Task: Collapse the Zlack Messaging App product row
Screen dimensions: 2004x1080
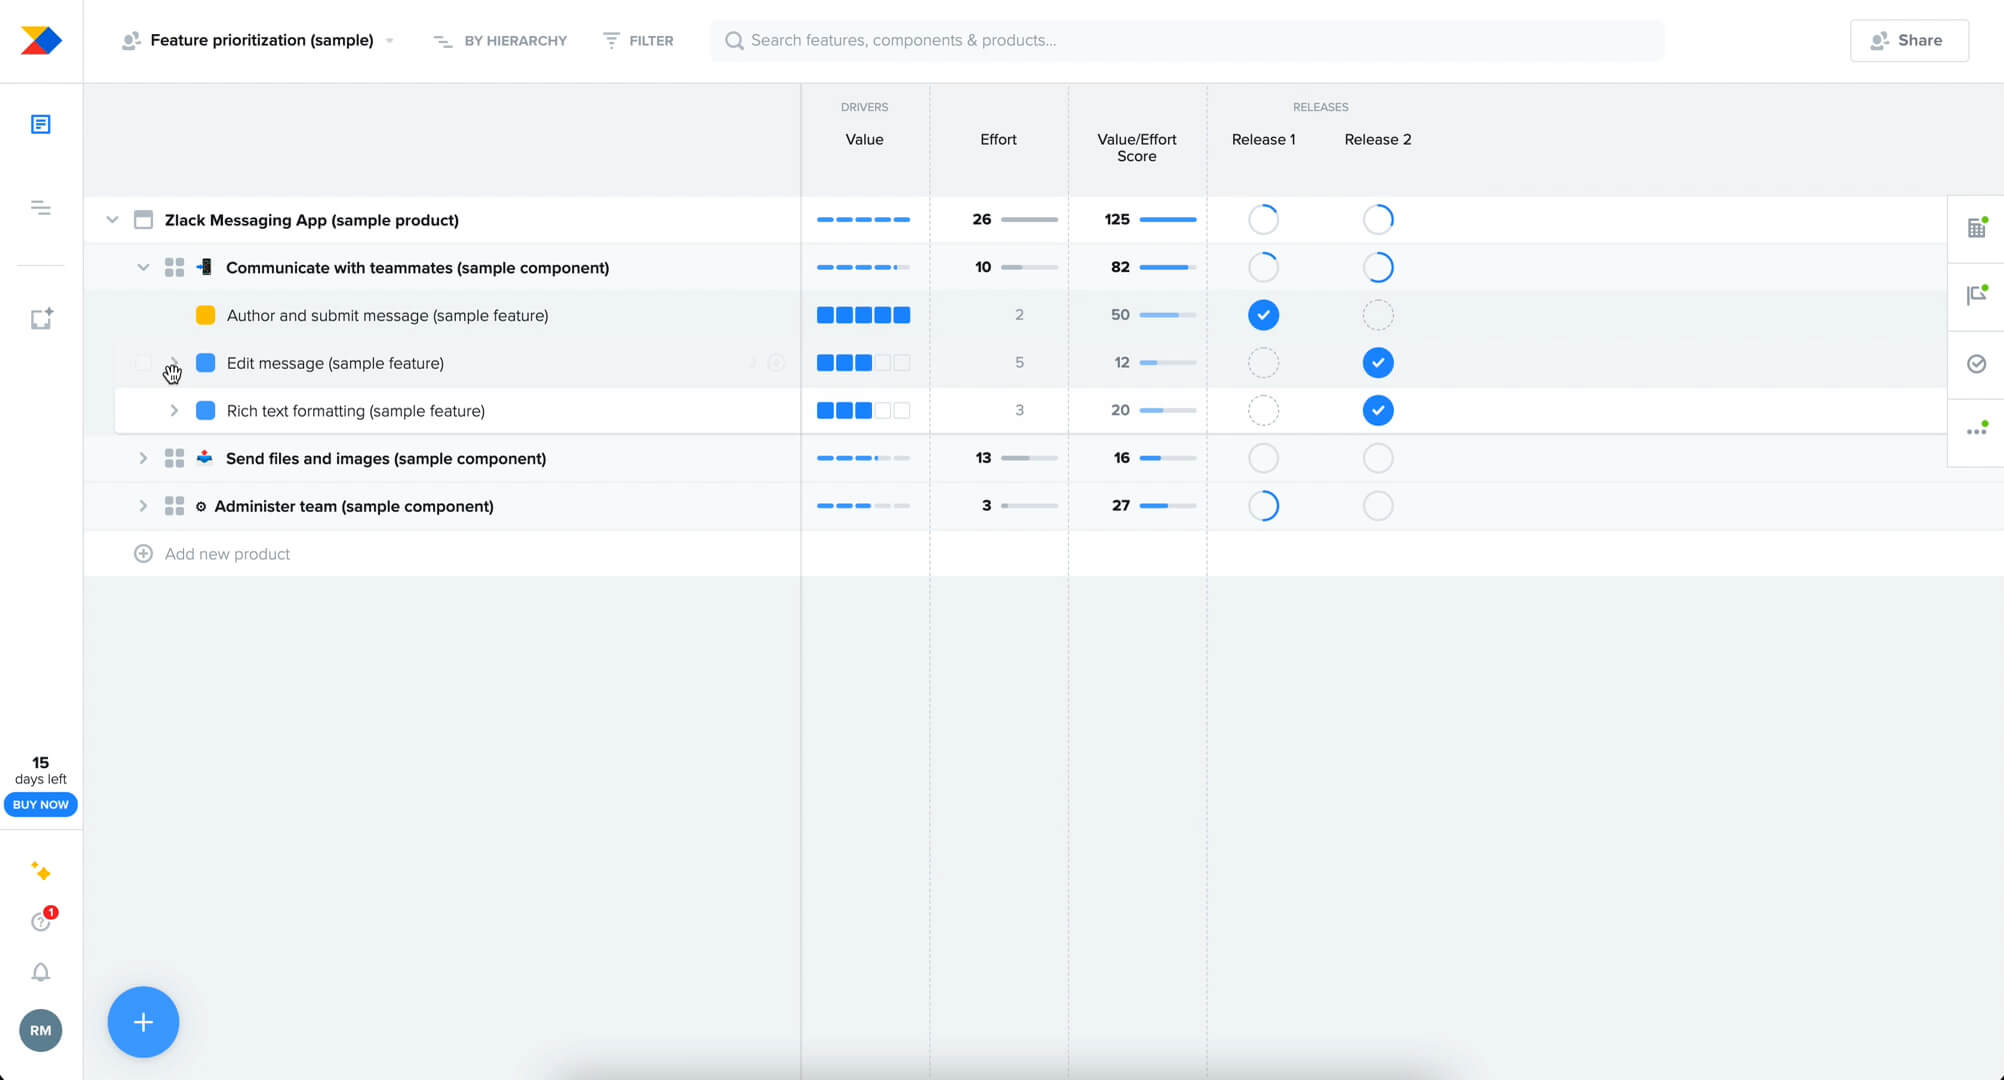Action: coord(112,219)
